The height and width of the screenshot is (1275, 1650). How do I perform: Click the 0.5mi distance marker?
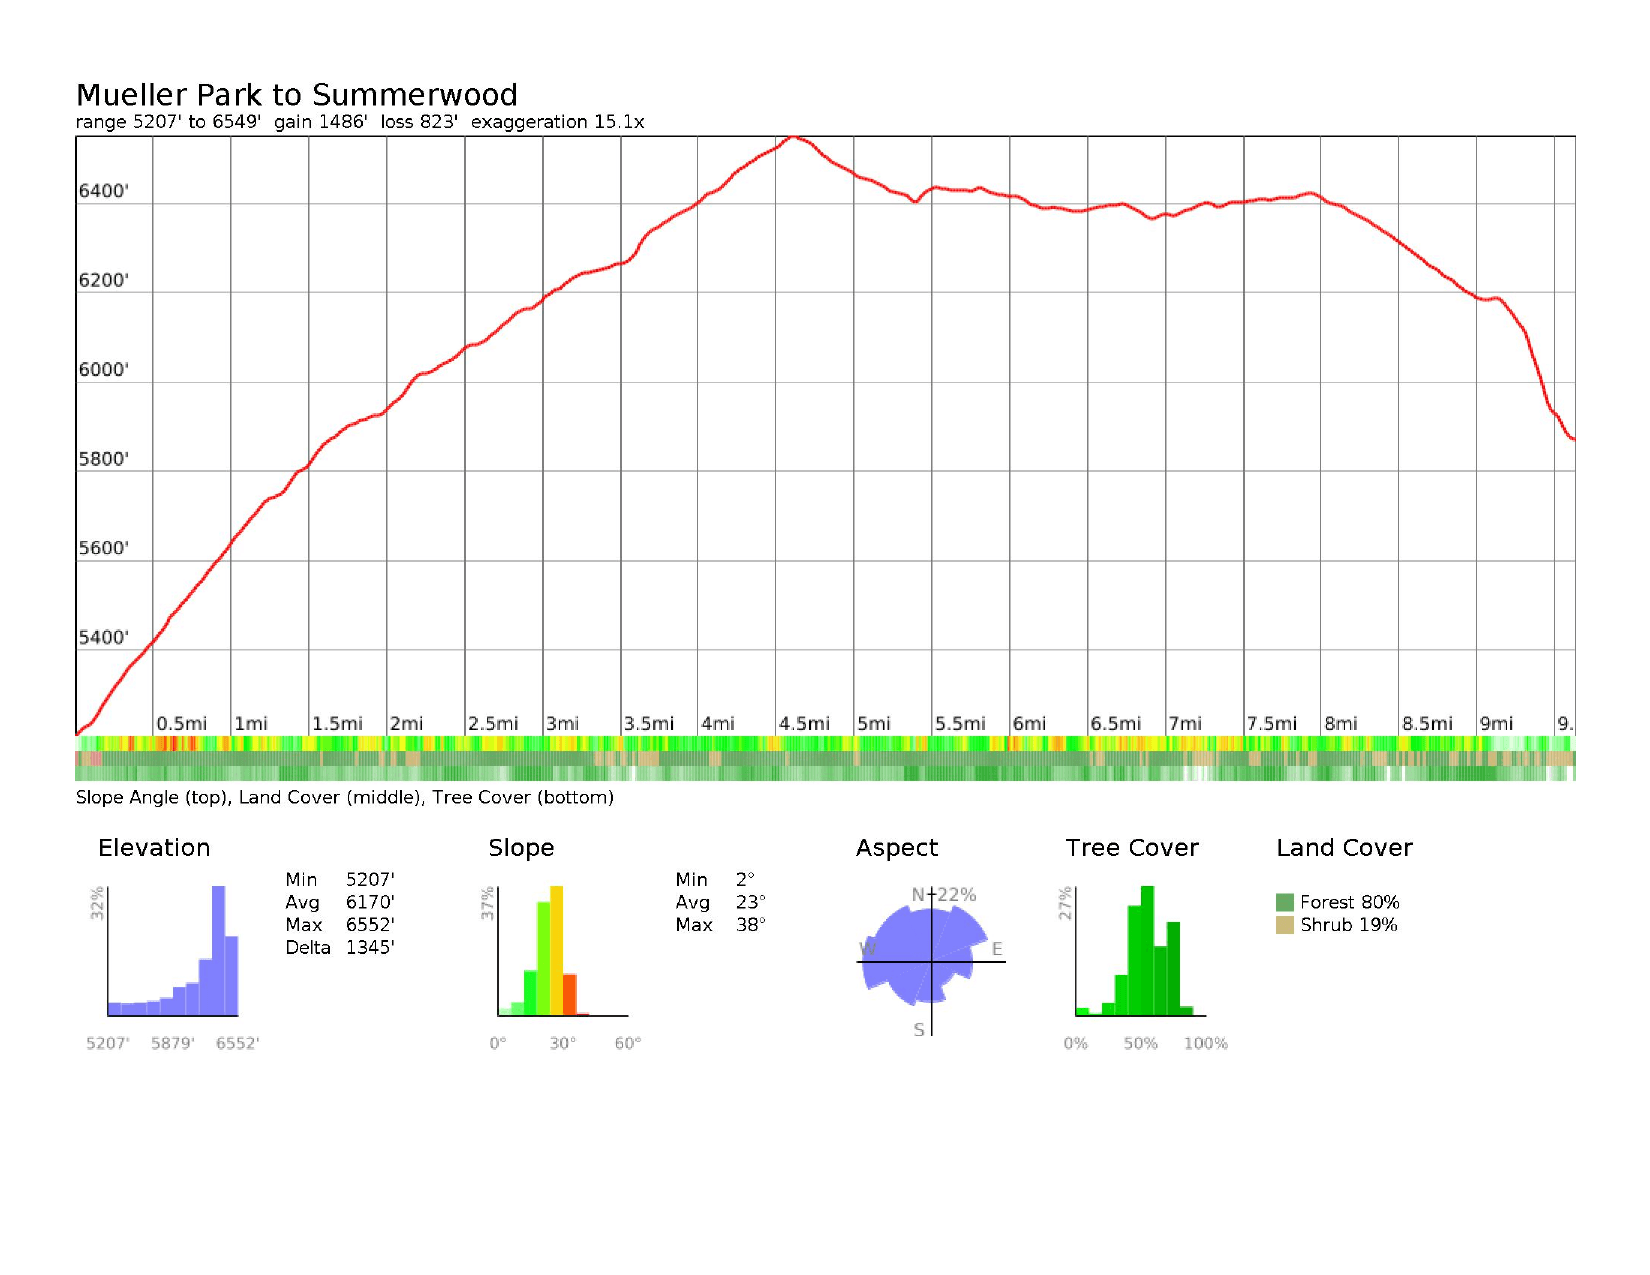[x=182, y=723]
